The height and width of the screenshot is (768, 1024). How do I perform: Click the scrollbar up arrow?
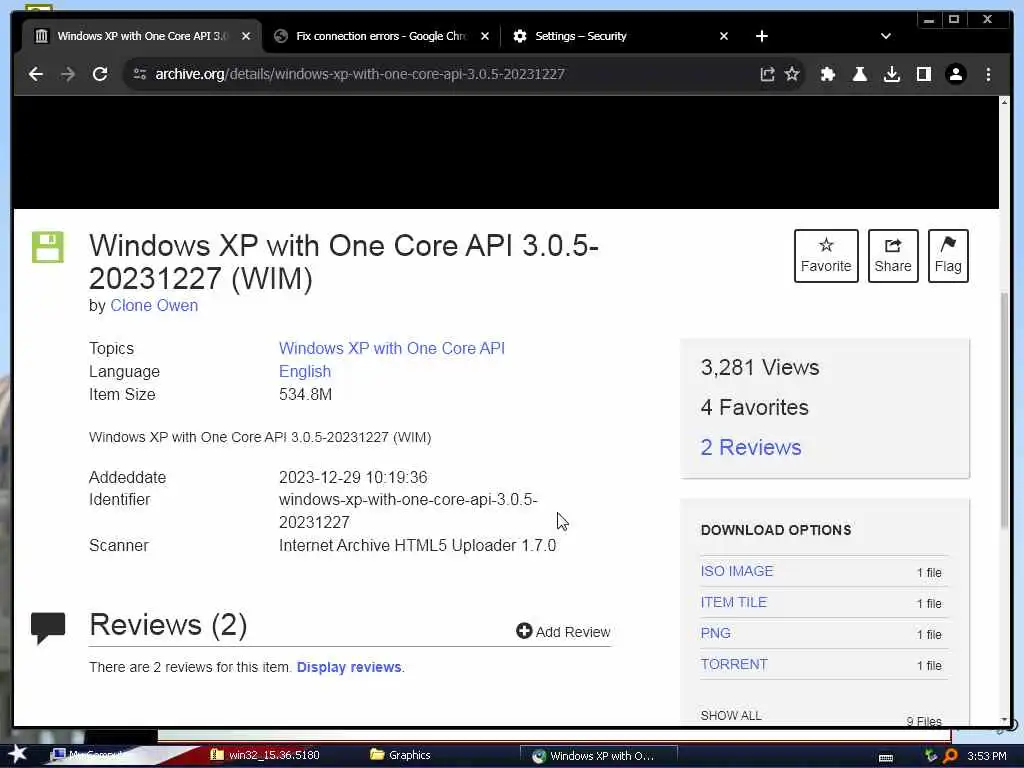click(x=1005, y=102)
